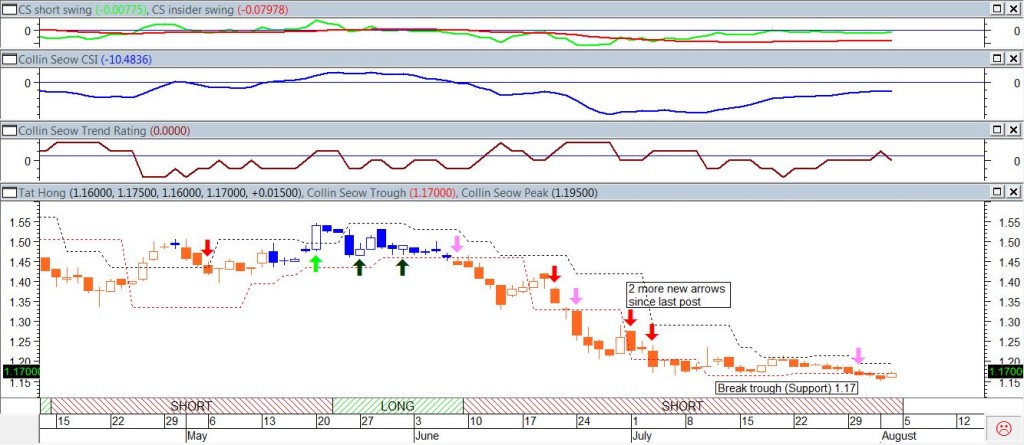Screen dimensions: 1024x445
Task: Click the 'Collin Seow Peak (1.19500)' label
Action: click(529, 193)
